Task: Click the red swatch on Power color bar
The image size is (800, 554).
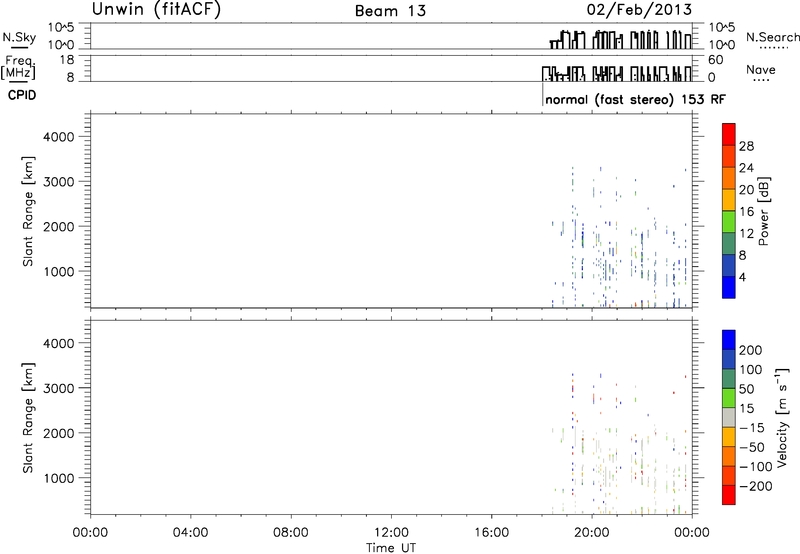Action: [729, 134]
